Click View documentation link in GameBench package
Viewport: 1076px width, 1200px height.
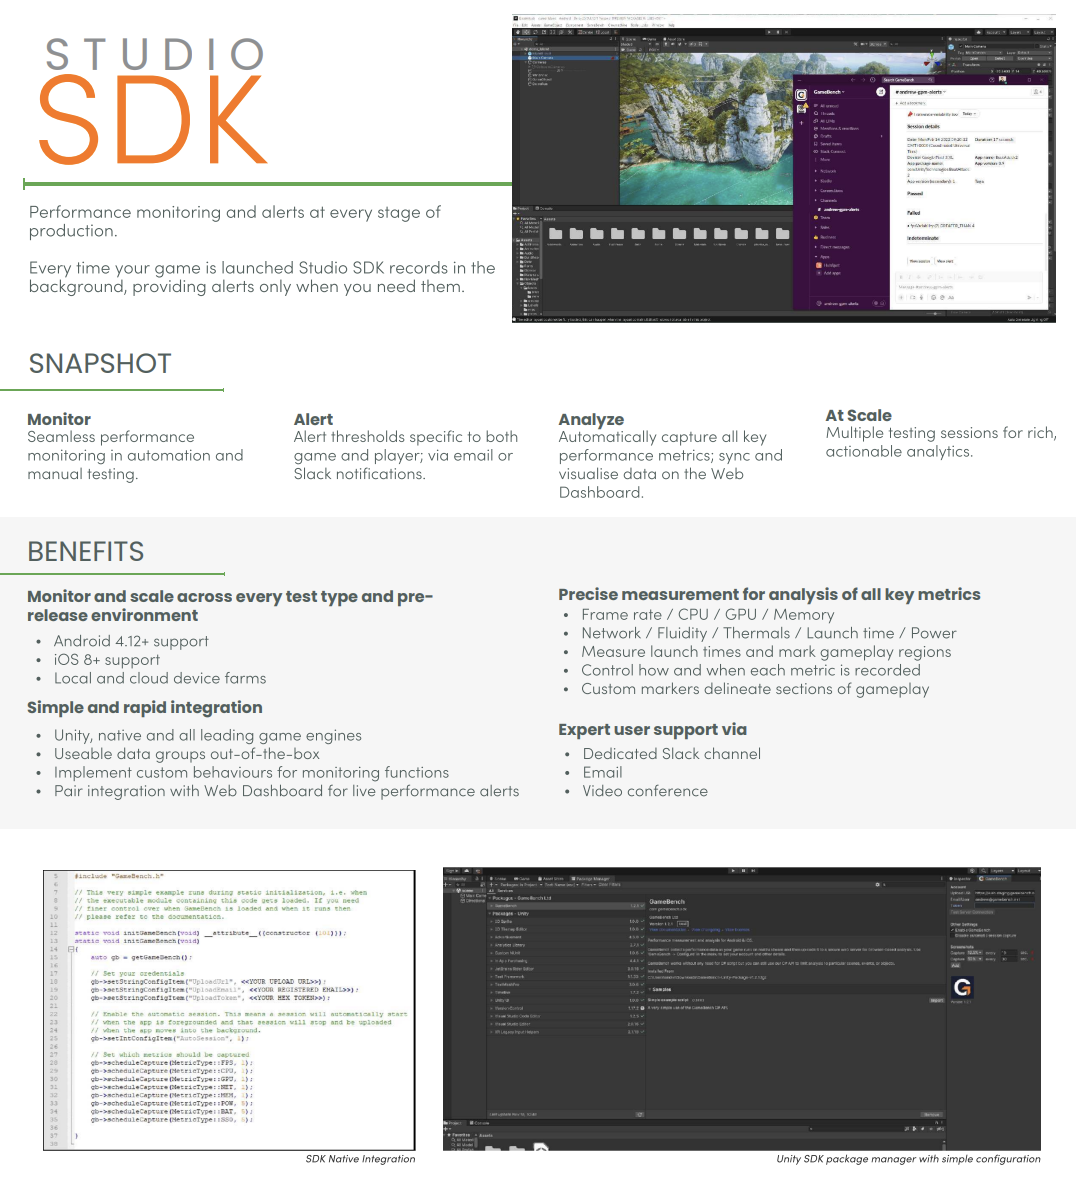[x=667, y=929]
